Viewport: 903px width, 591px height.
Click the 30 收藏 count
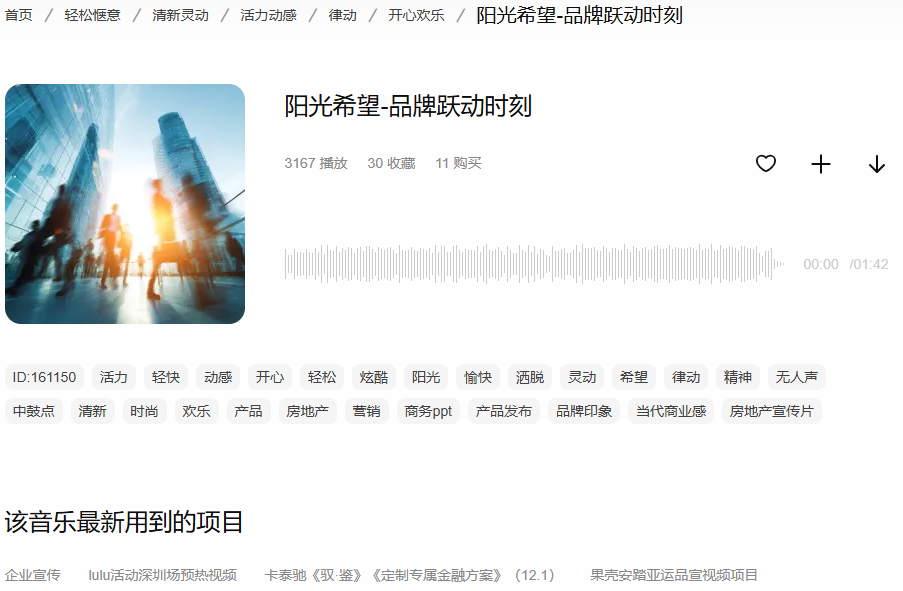(392, 164)
